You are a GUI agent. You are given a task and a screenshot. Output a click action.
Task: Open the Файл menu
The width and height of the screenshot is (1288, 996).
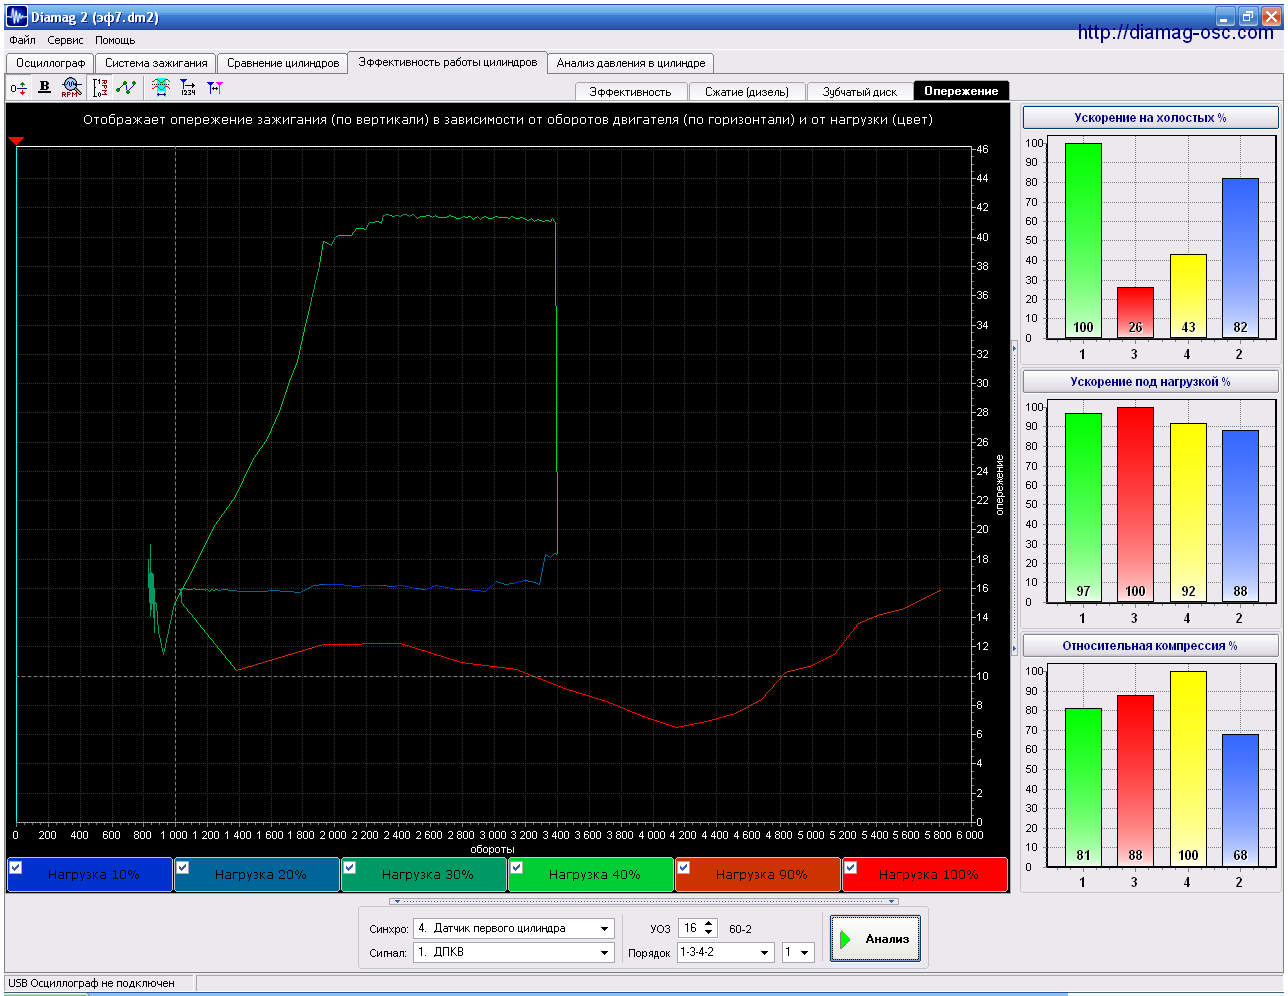click(x=22, y=41)
